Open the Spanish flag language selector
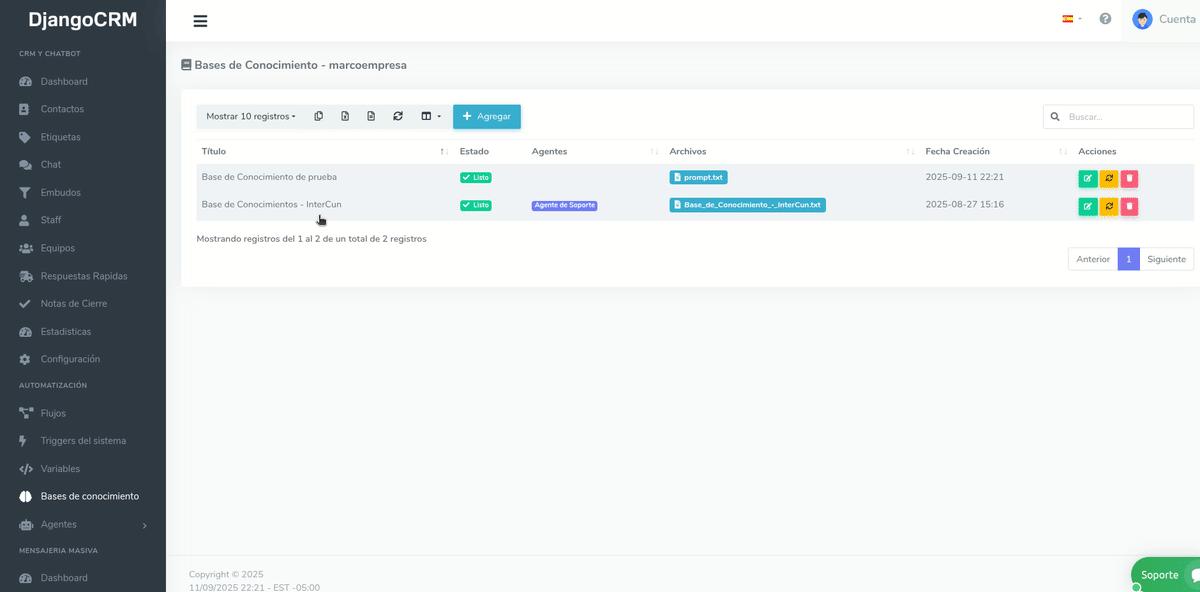This screenshot has width=1200, height=592. click(x=1072, y=19)
